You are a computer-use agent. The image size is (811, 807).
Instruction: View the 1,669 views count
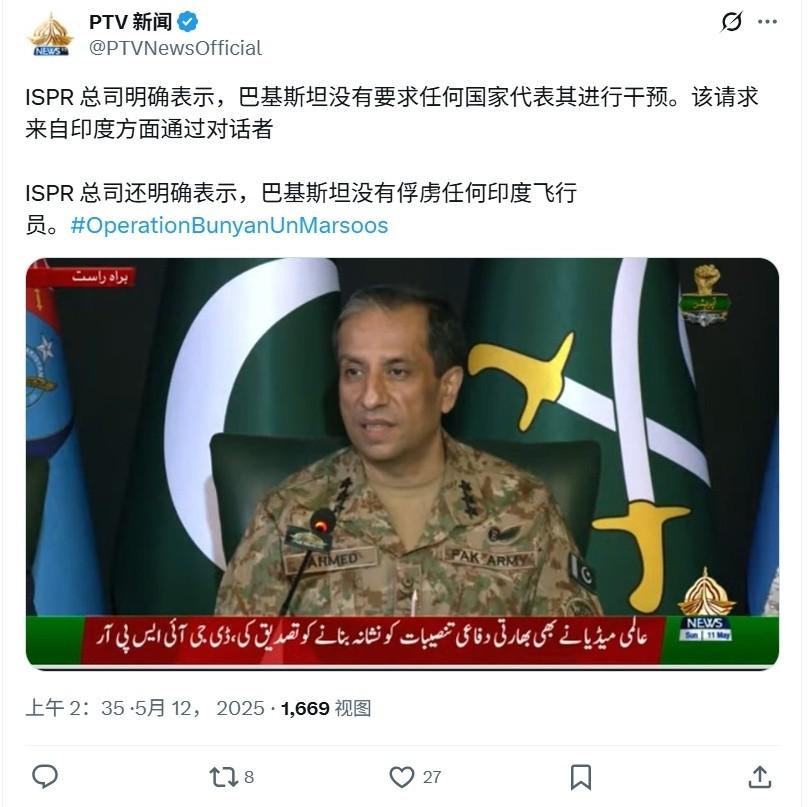(x=326, y=708)
